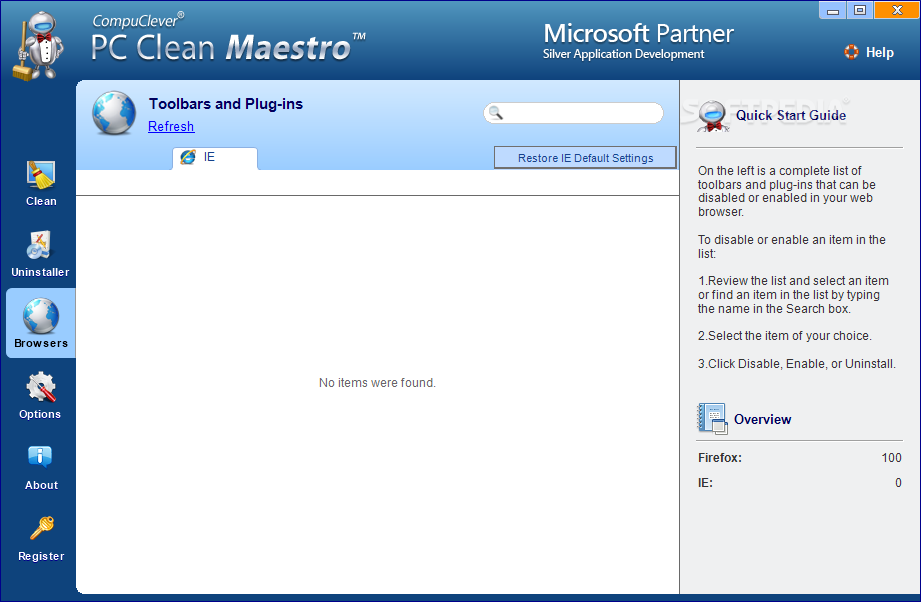Minimize the PC Clean Maestro window
The image size is (921, 602).
pos(832,10)
